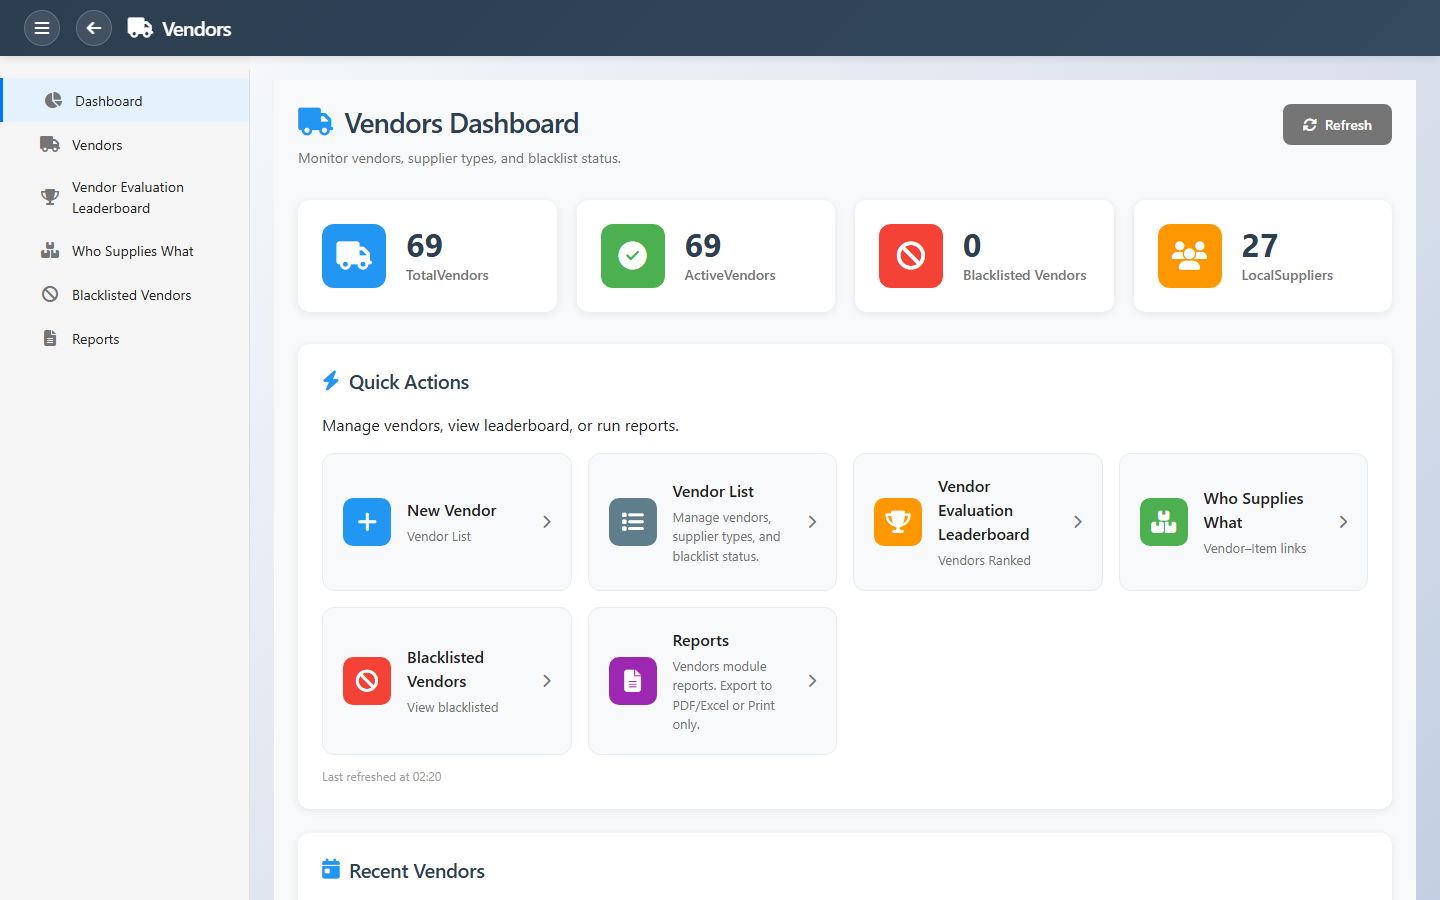This screenshot has height=900, width=1440.
Task: Go to Vendor Evaluation Leaderboard in sidebar
Action: [x=127, y=198]
